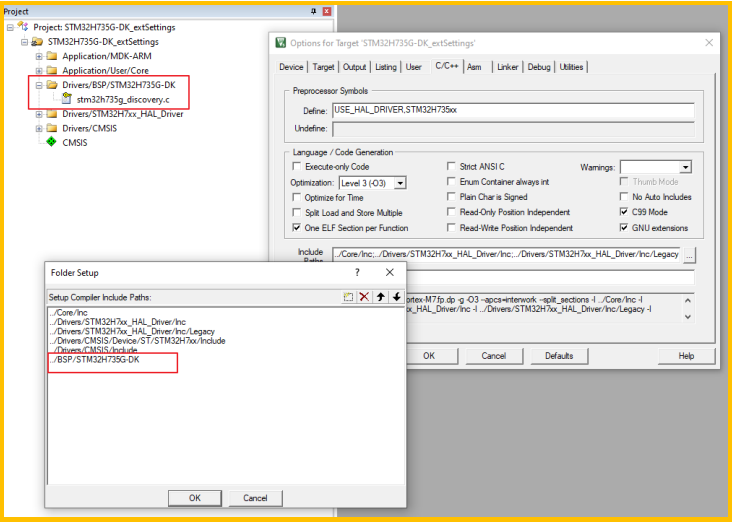Expand the Application/User/Core folder
This screenshot has height=523, width=732.
39,71
